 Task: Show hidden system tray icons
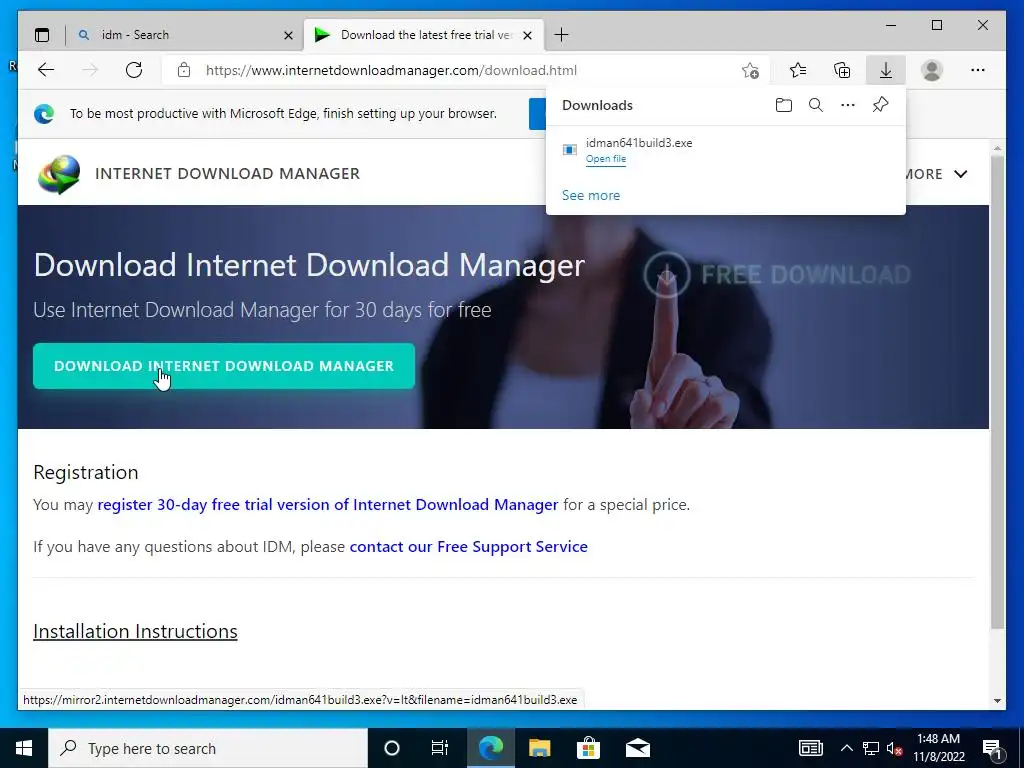846,748
